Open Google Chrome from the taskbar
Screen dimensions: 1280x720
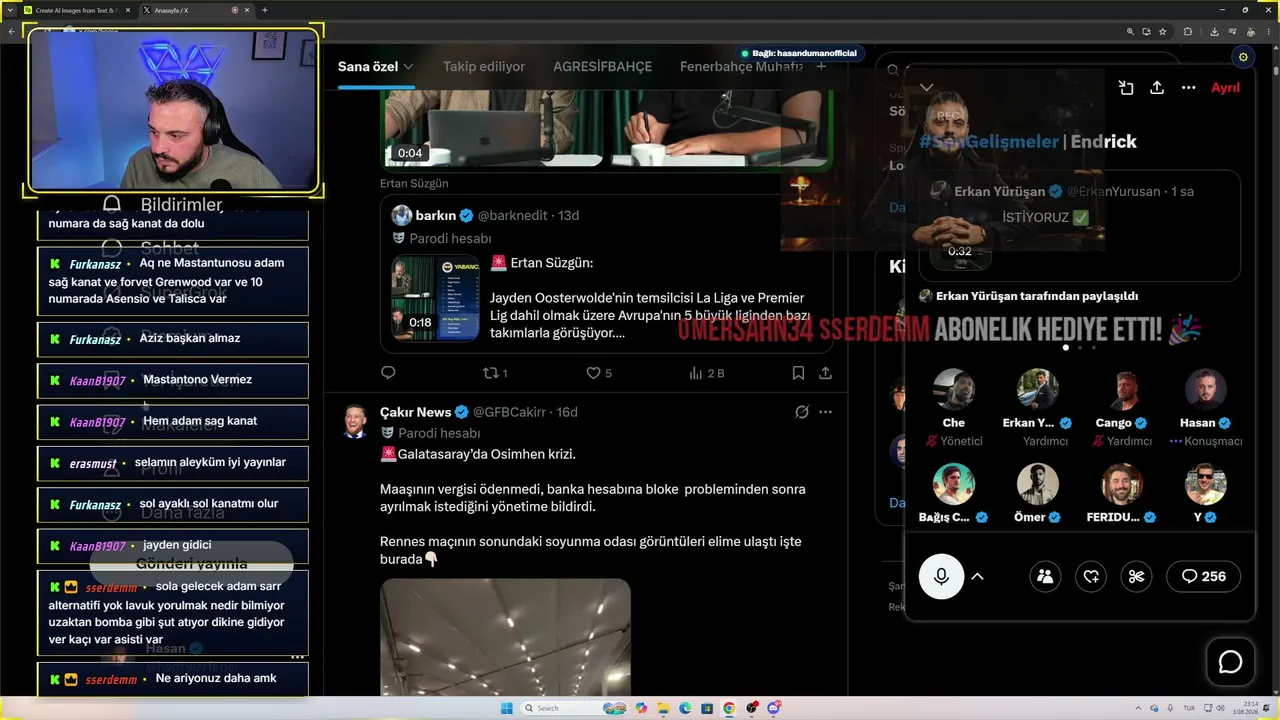729,708
